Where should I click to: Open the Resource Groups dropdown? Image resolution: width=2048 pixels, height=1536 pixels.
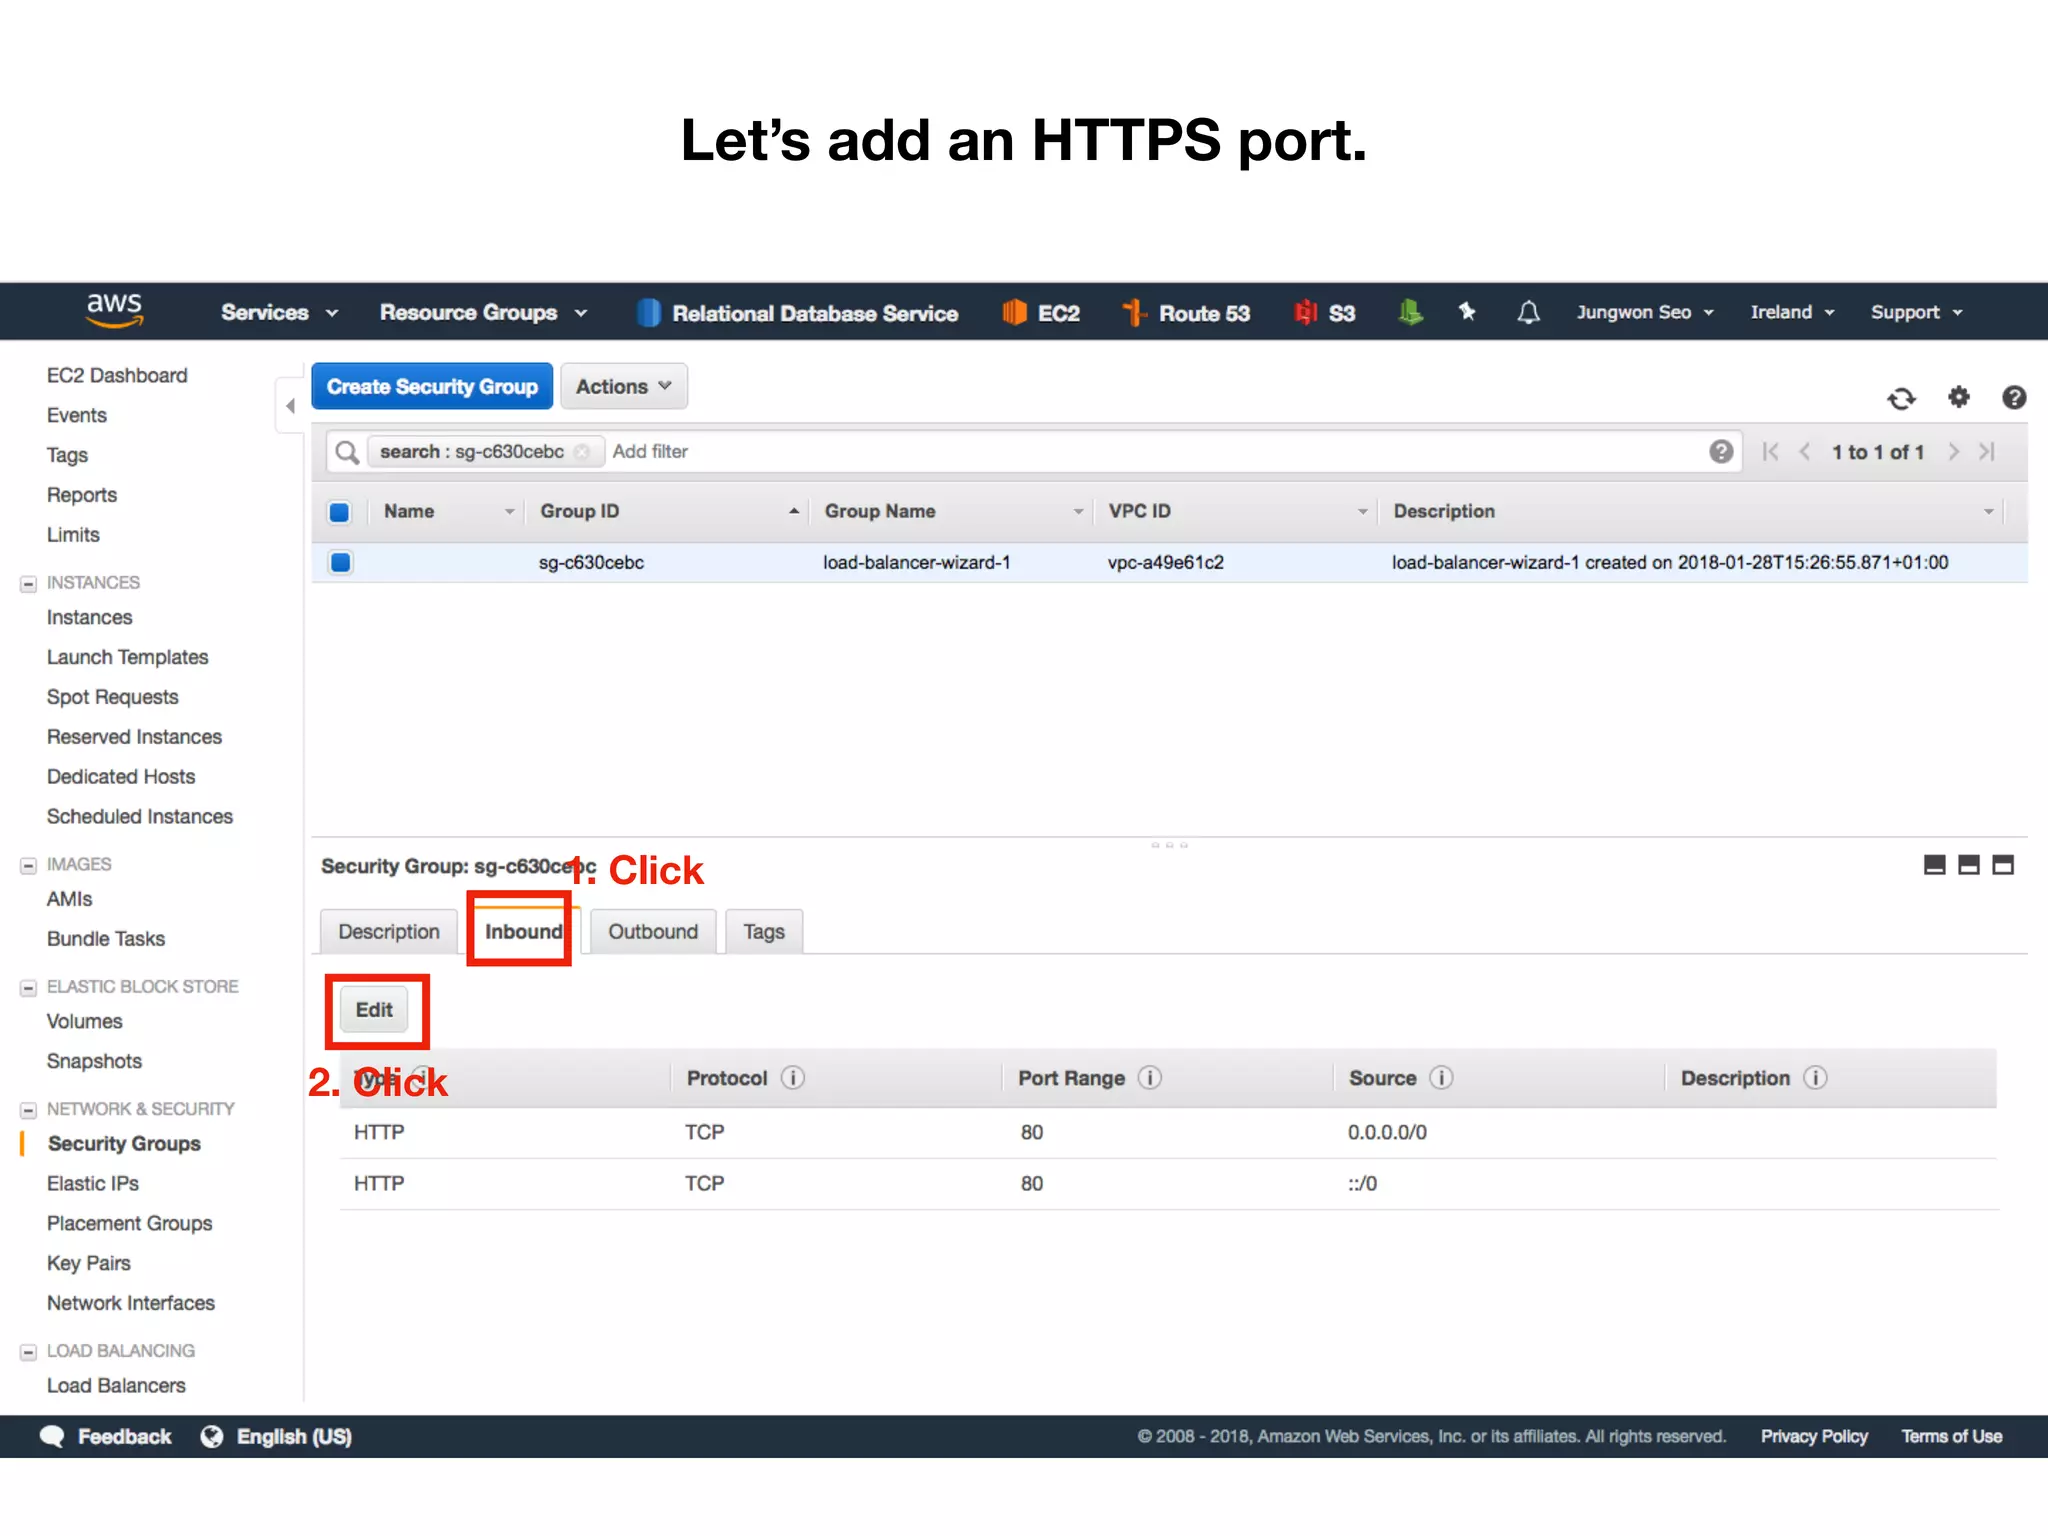[484, 313]
